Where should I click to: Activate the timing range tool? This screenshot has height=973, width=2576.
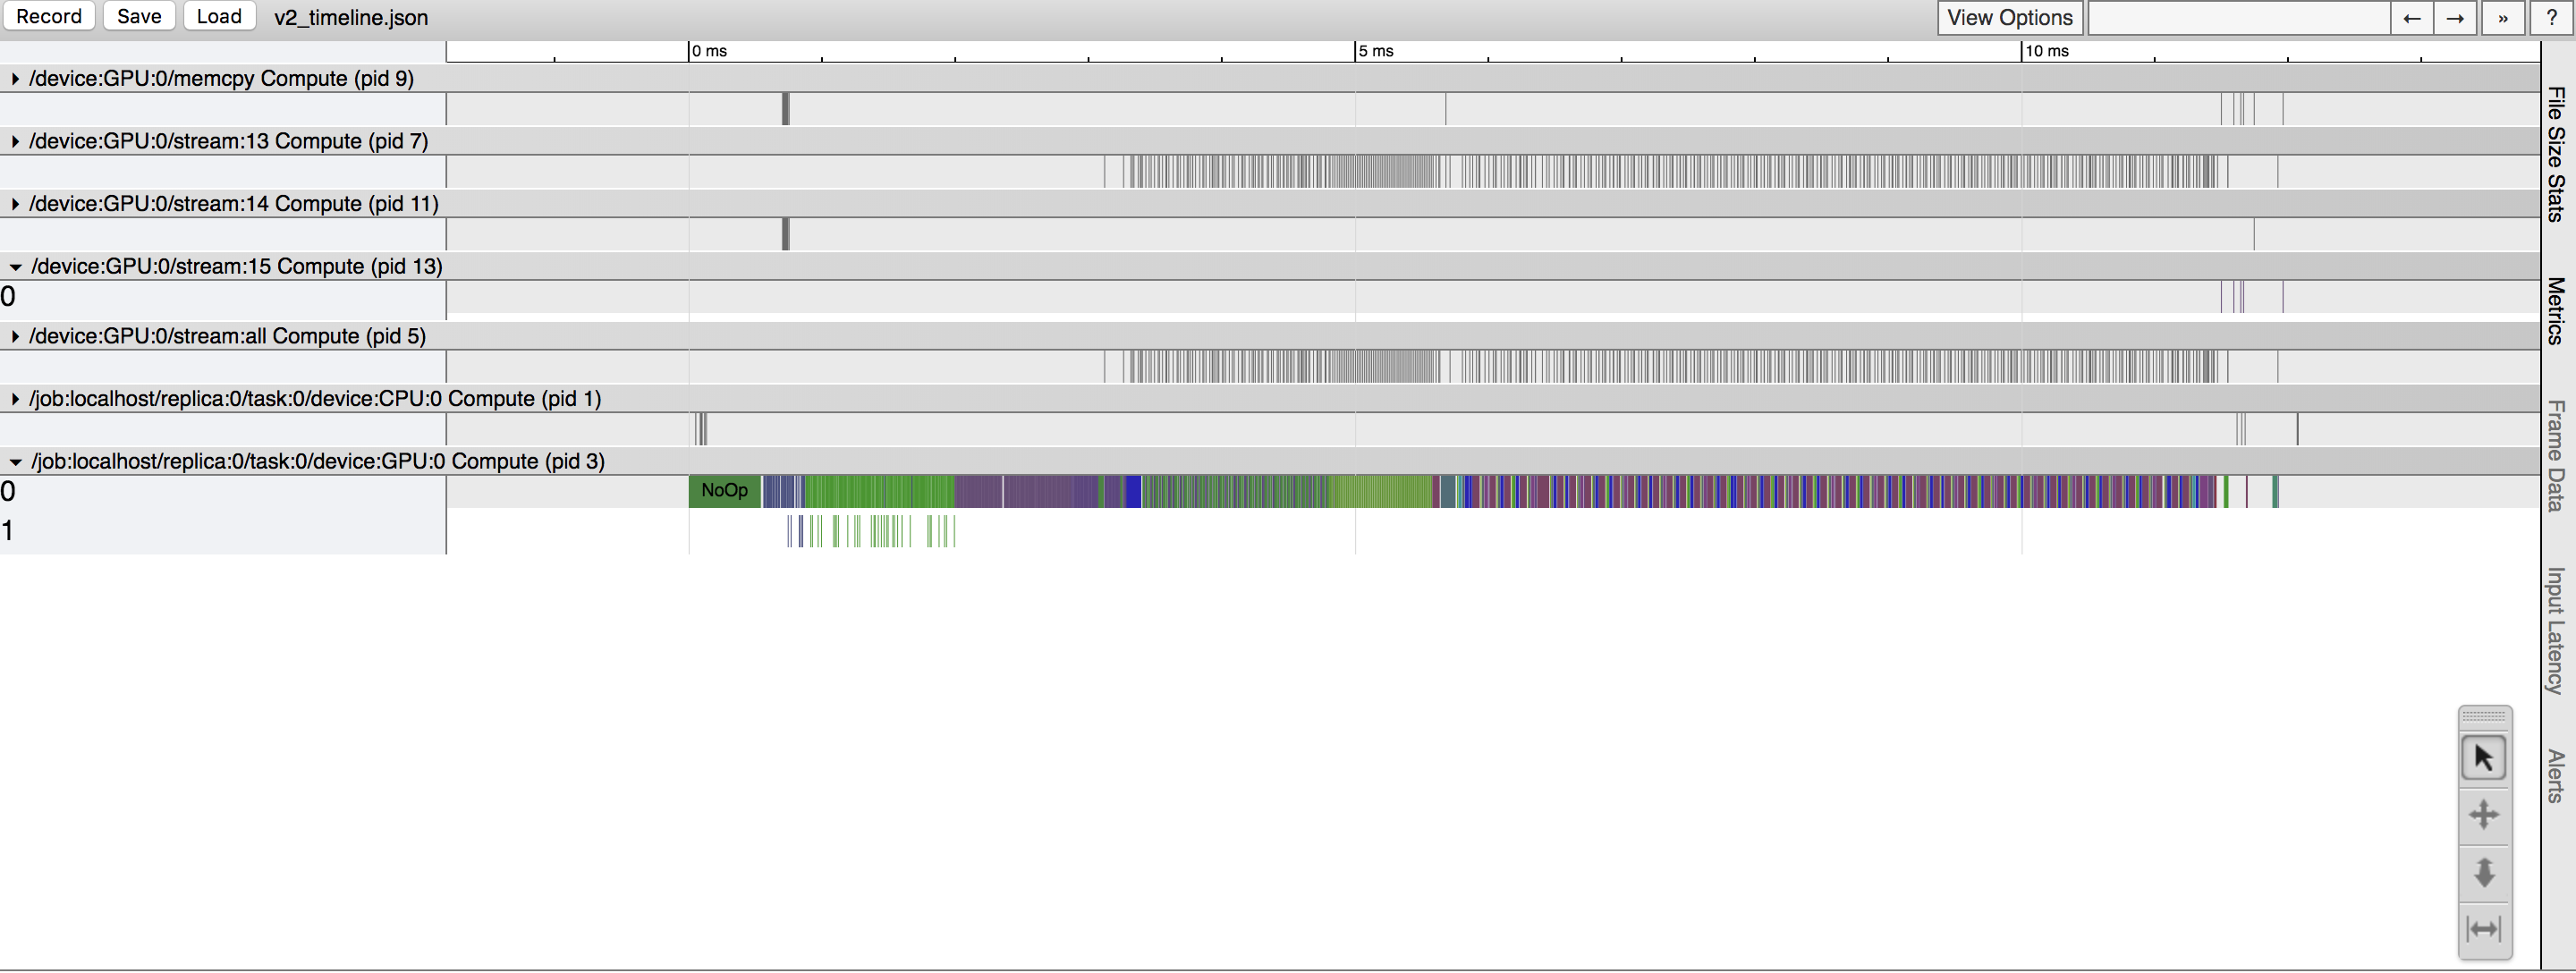pyautogui.click(x=2483, y=929)
